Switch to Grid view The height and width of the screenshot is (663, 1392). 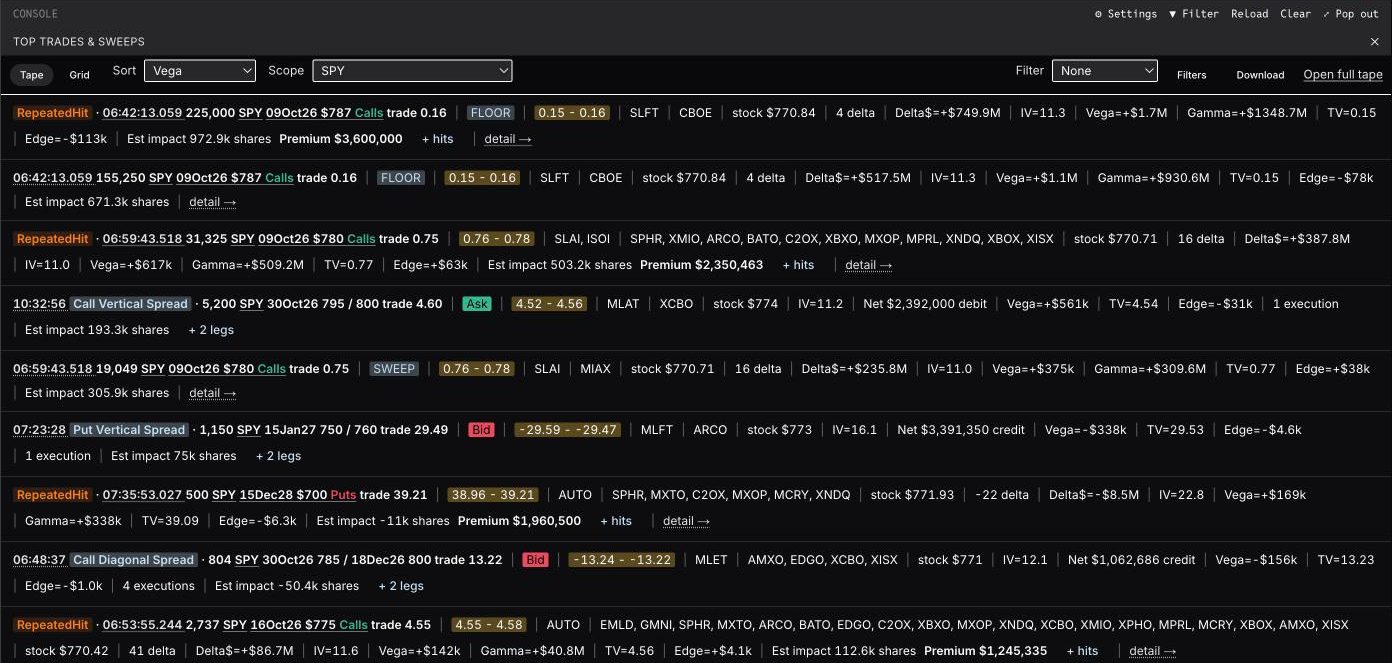(79, 75)
